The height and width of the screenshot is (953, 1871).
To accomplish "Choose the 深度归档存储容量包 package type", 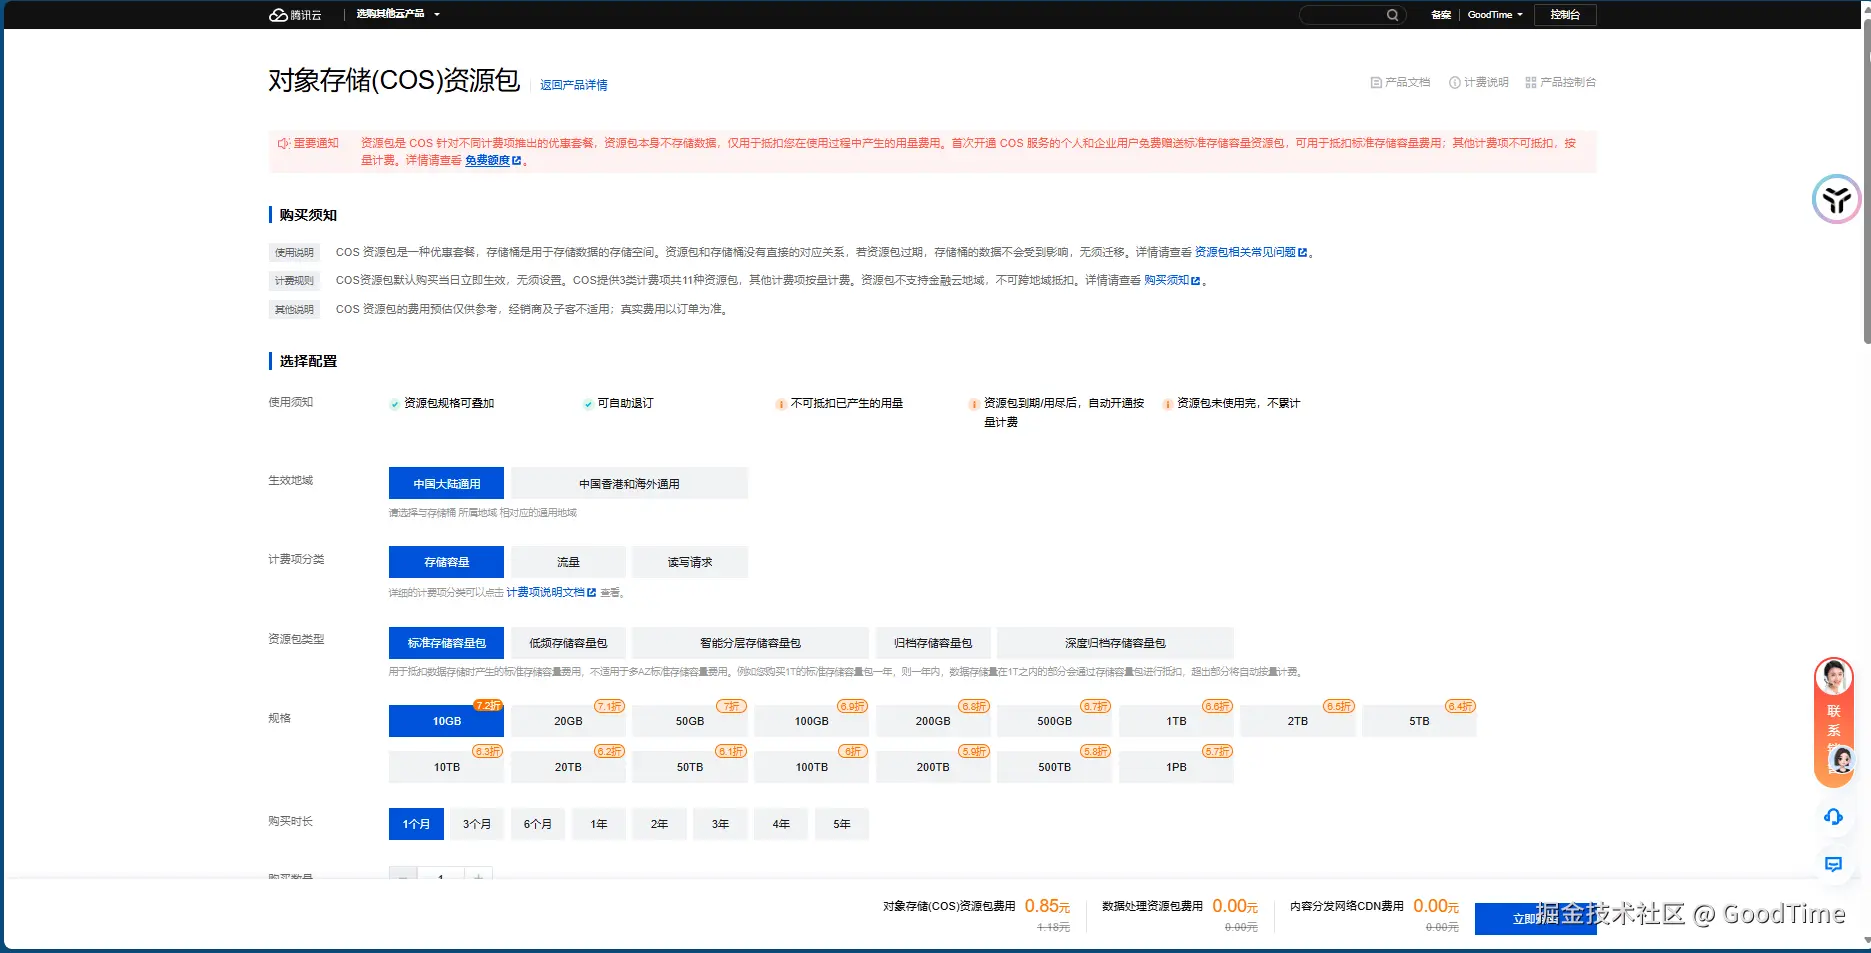I will [1115, 643].
